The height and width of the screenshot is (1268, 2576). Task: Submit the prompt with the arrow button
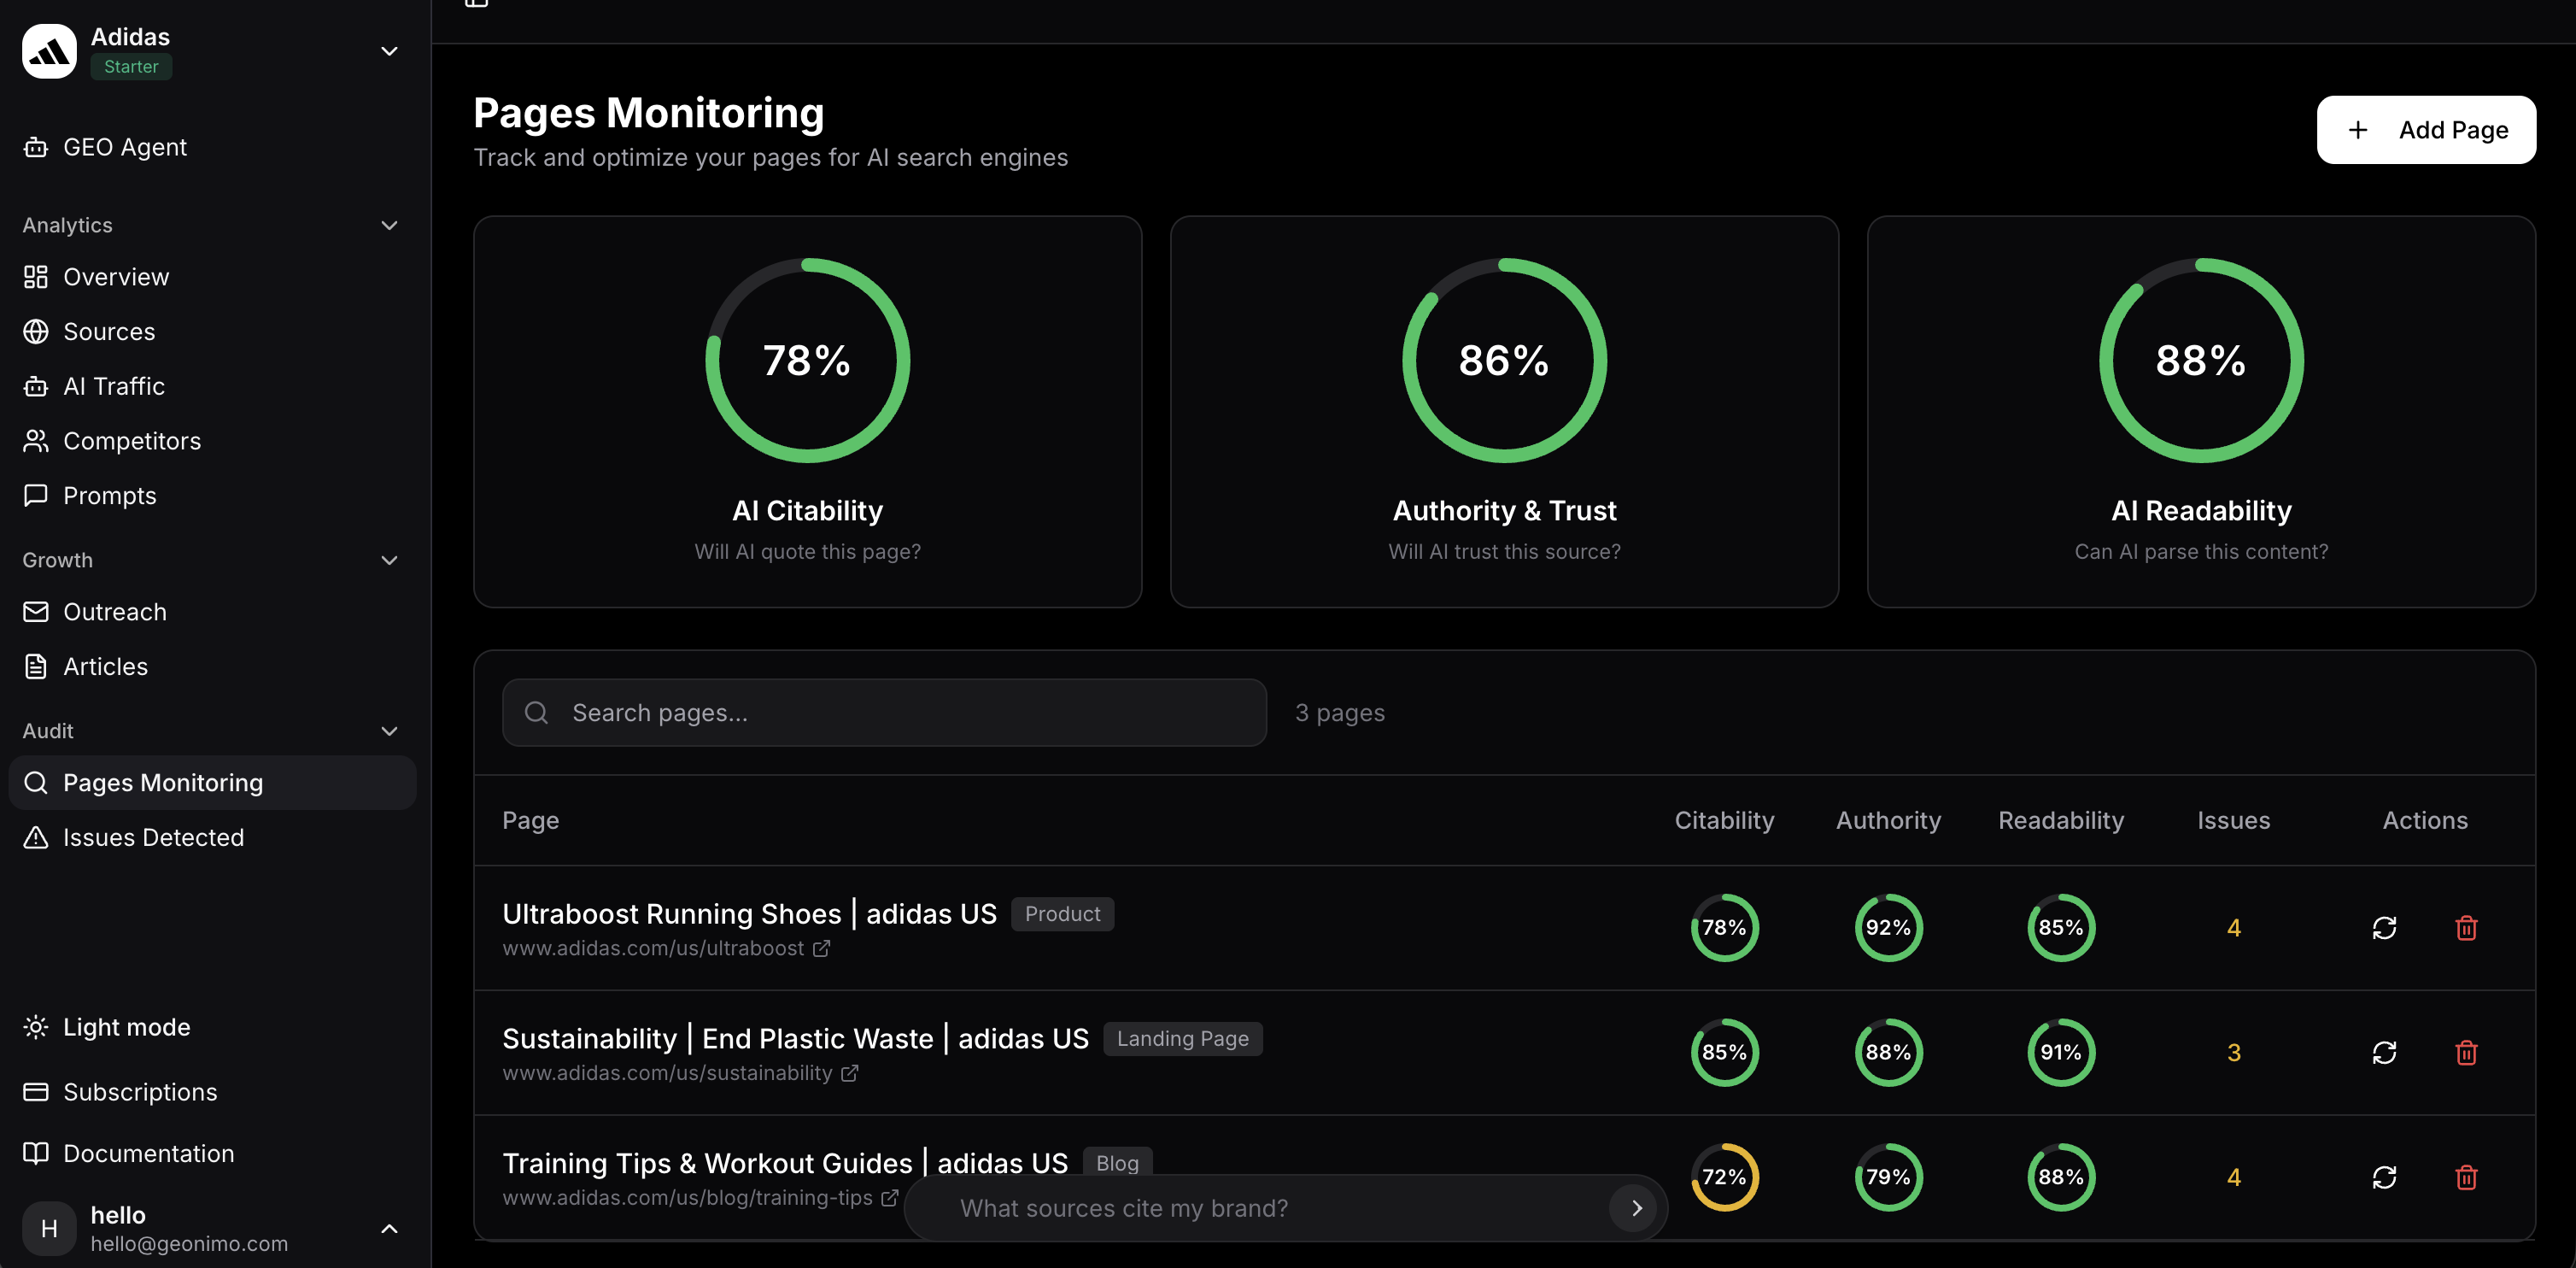(x=1635, y=1208)
